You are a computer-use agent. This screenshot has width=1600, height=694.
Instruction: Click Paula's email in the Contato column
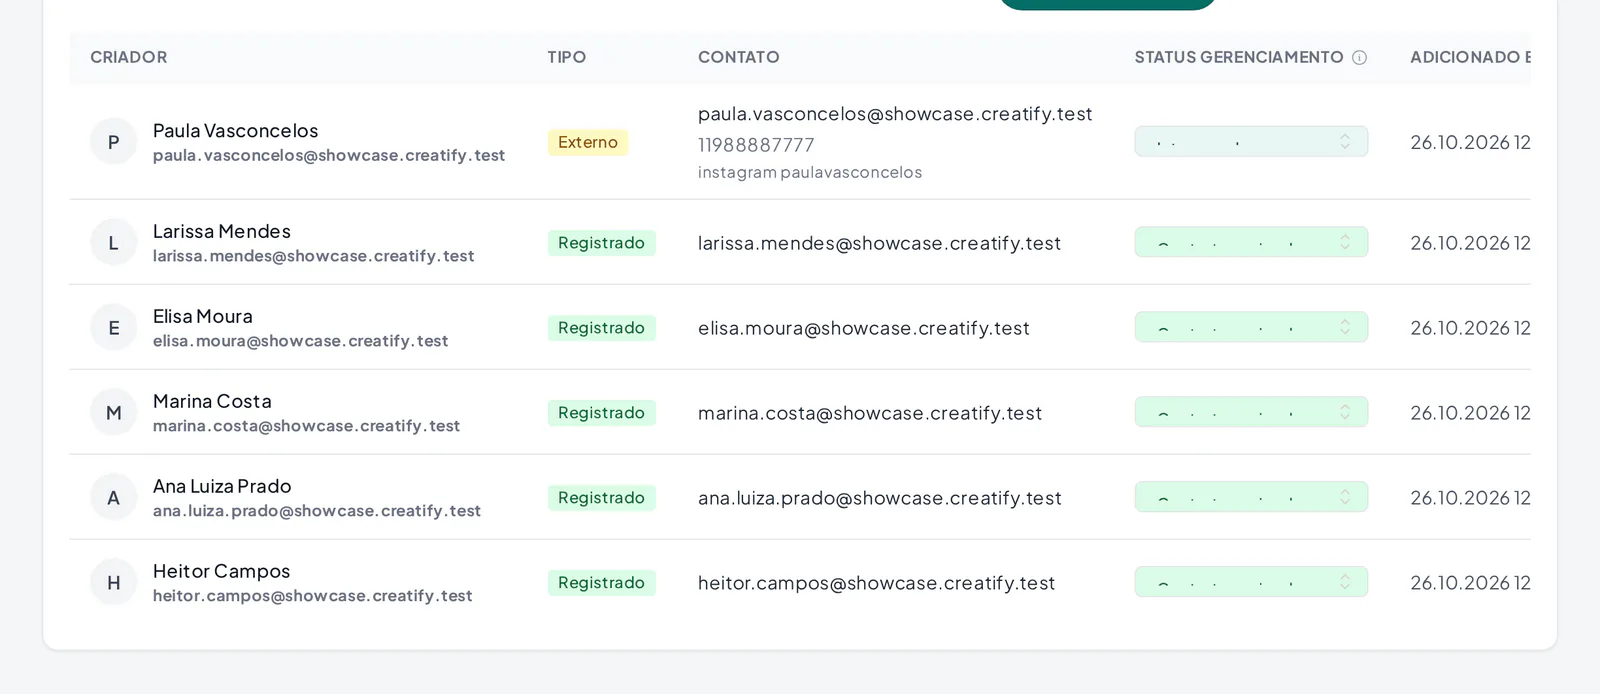coord(895,114)
